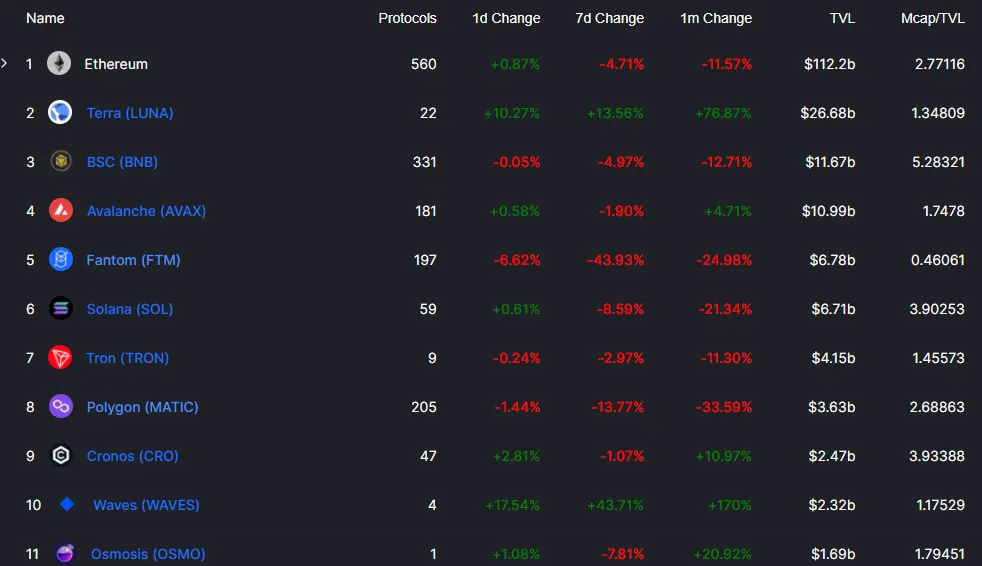982x566 pixels.
Task: Select Polygon 1m change -33.59%
Action: 723,407
